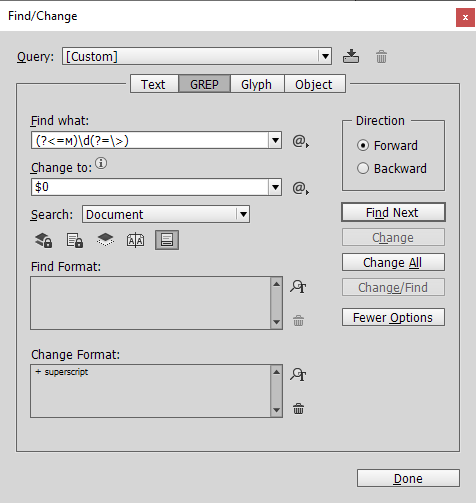The image size is (476, 503).
Task: Clear Change Format attributes trash icon
Action: (x=298, y=408)
